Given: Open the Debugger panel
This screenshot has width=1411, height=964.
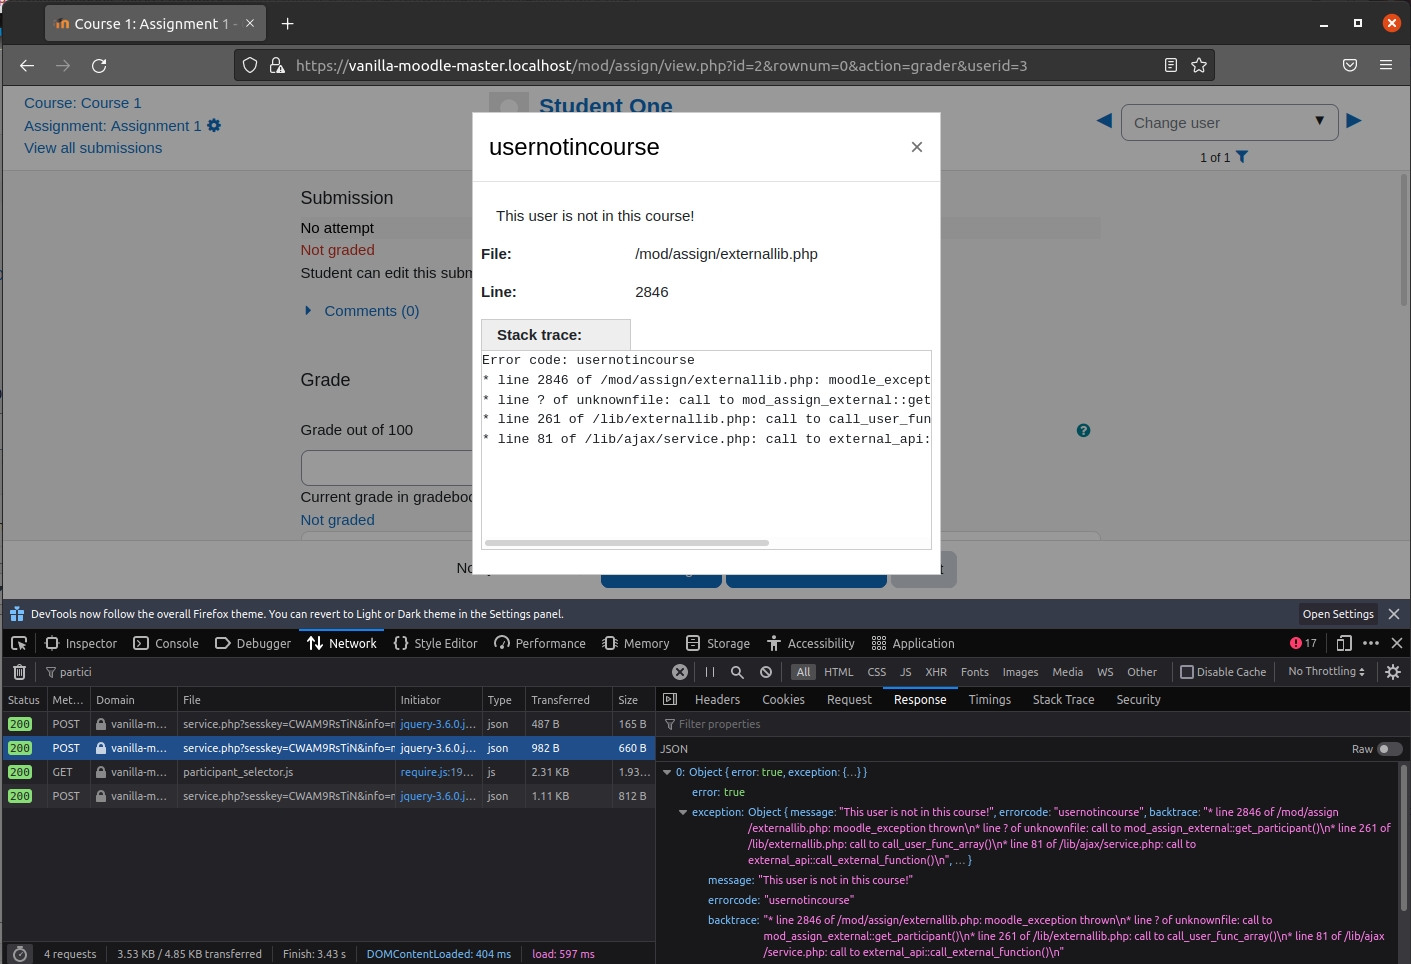Looking at the screenshot, I should click(253, 643).
